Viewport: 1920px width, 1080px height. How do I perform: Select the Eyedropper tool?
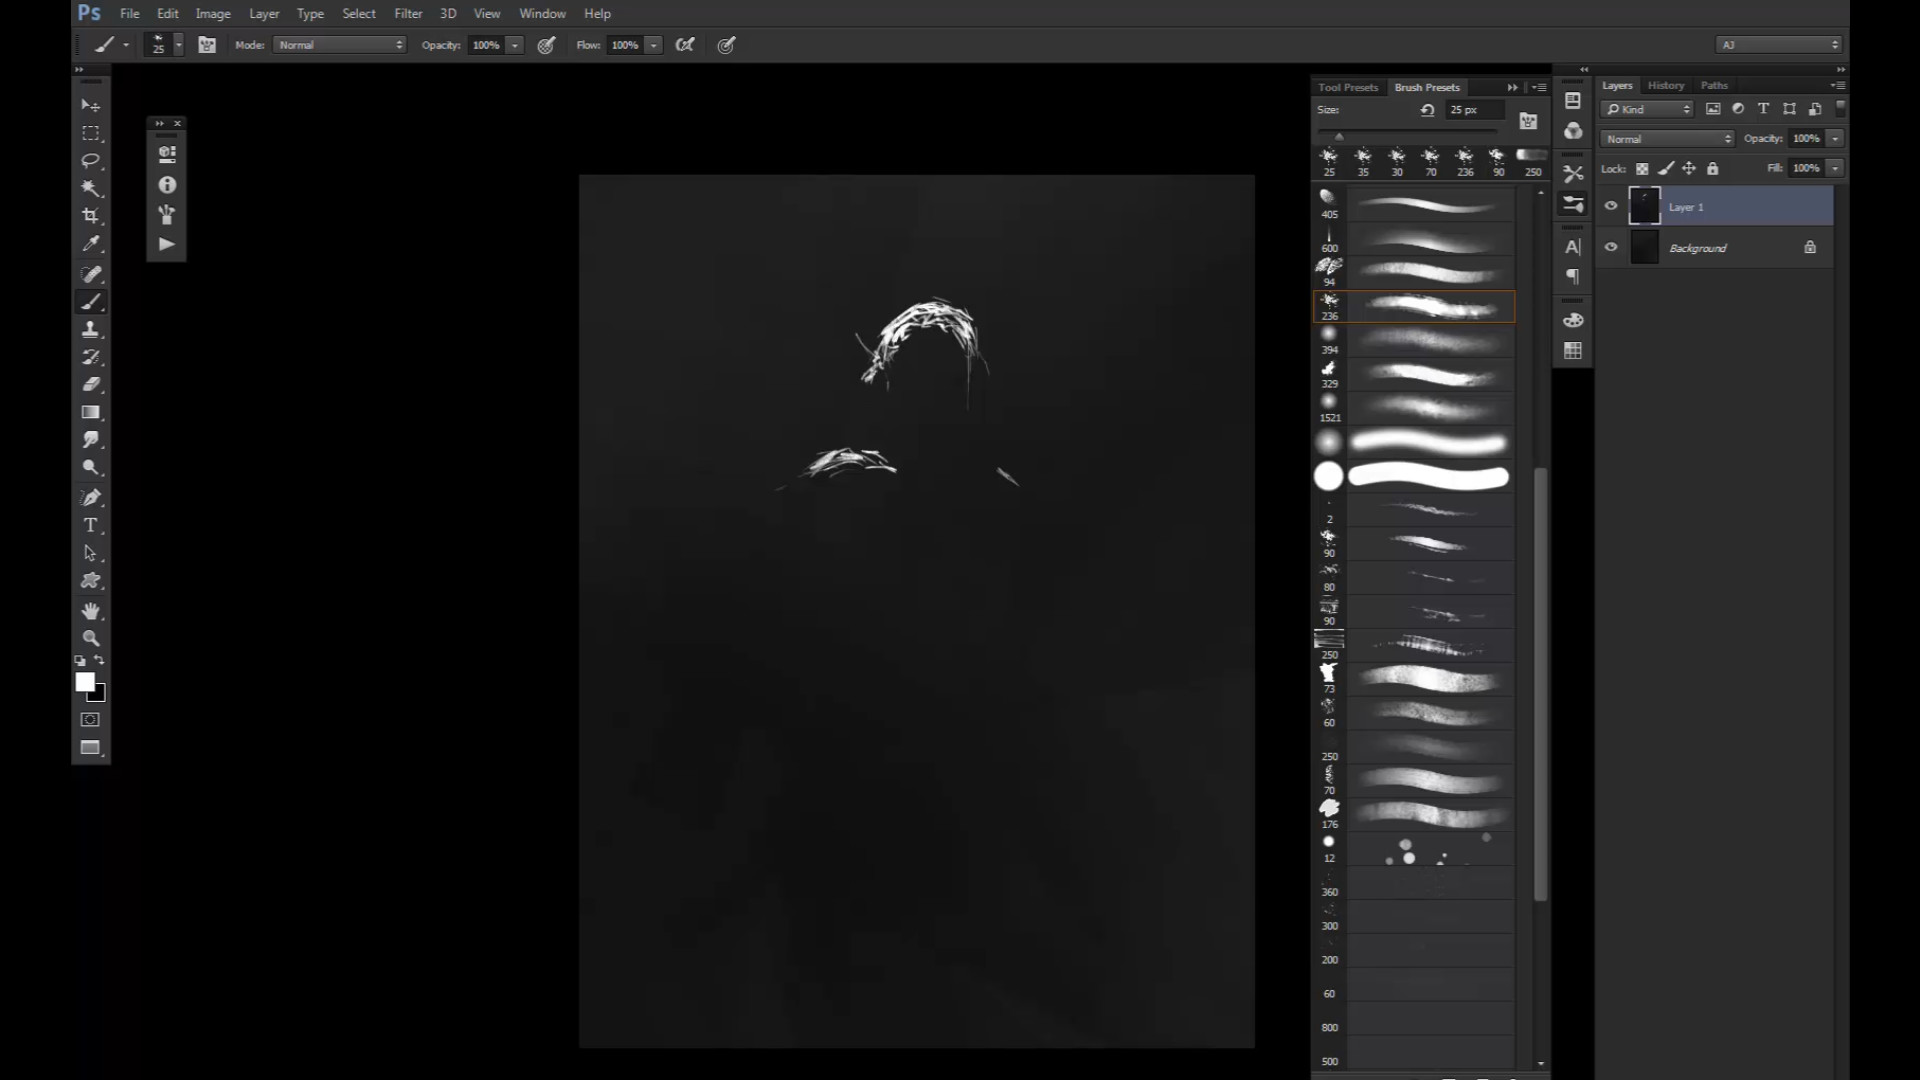click(x=91, y=244)
